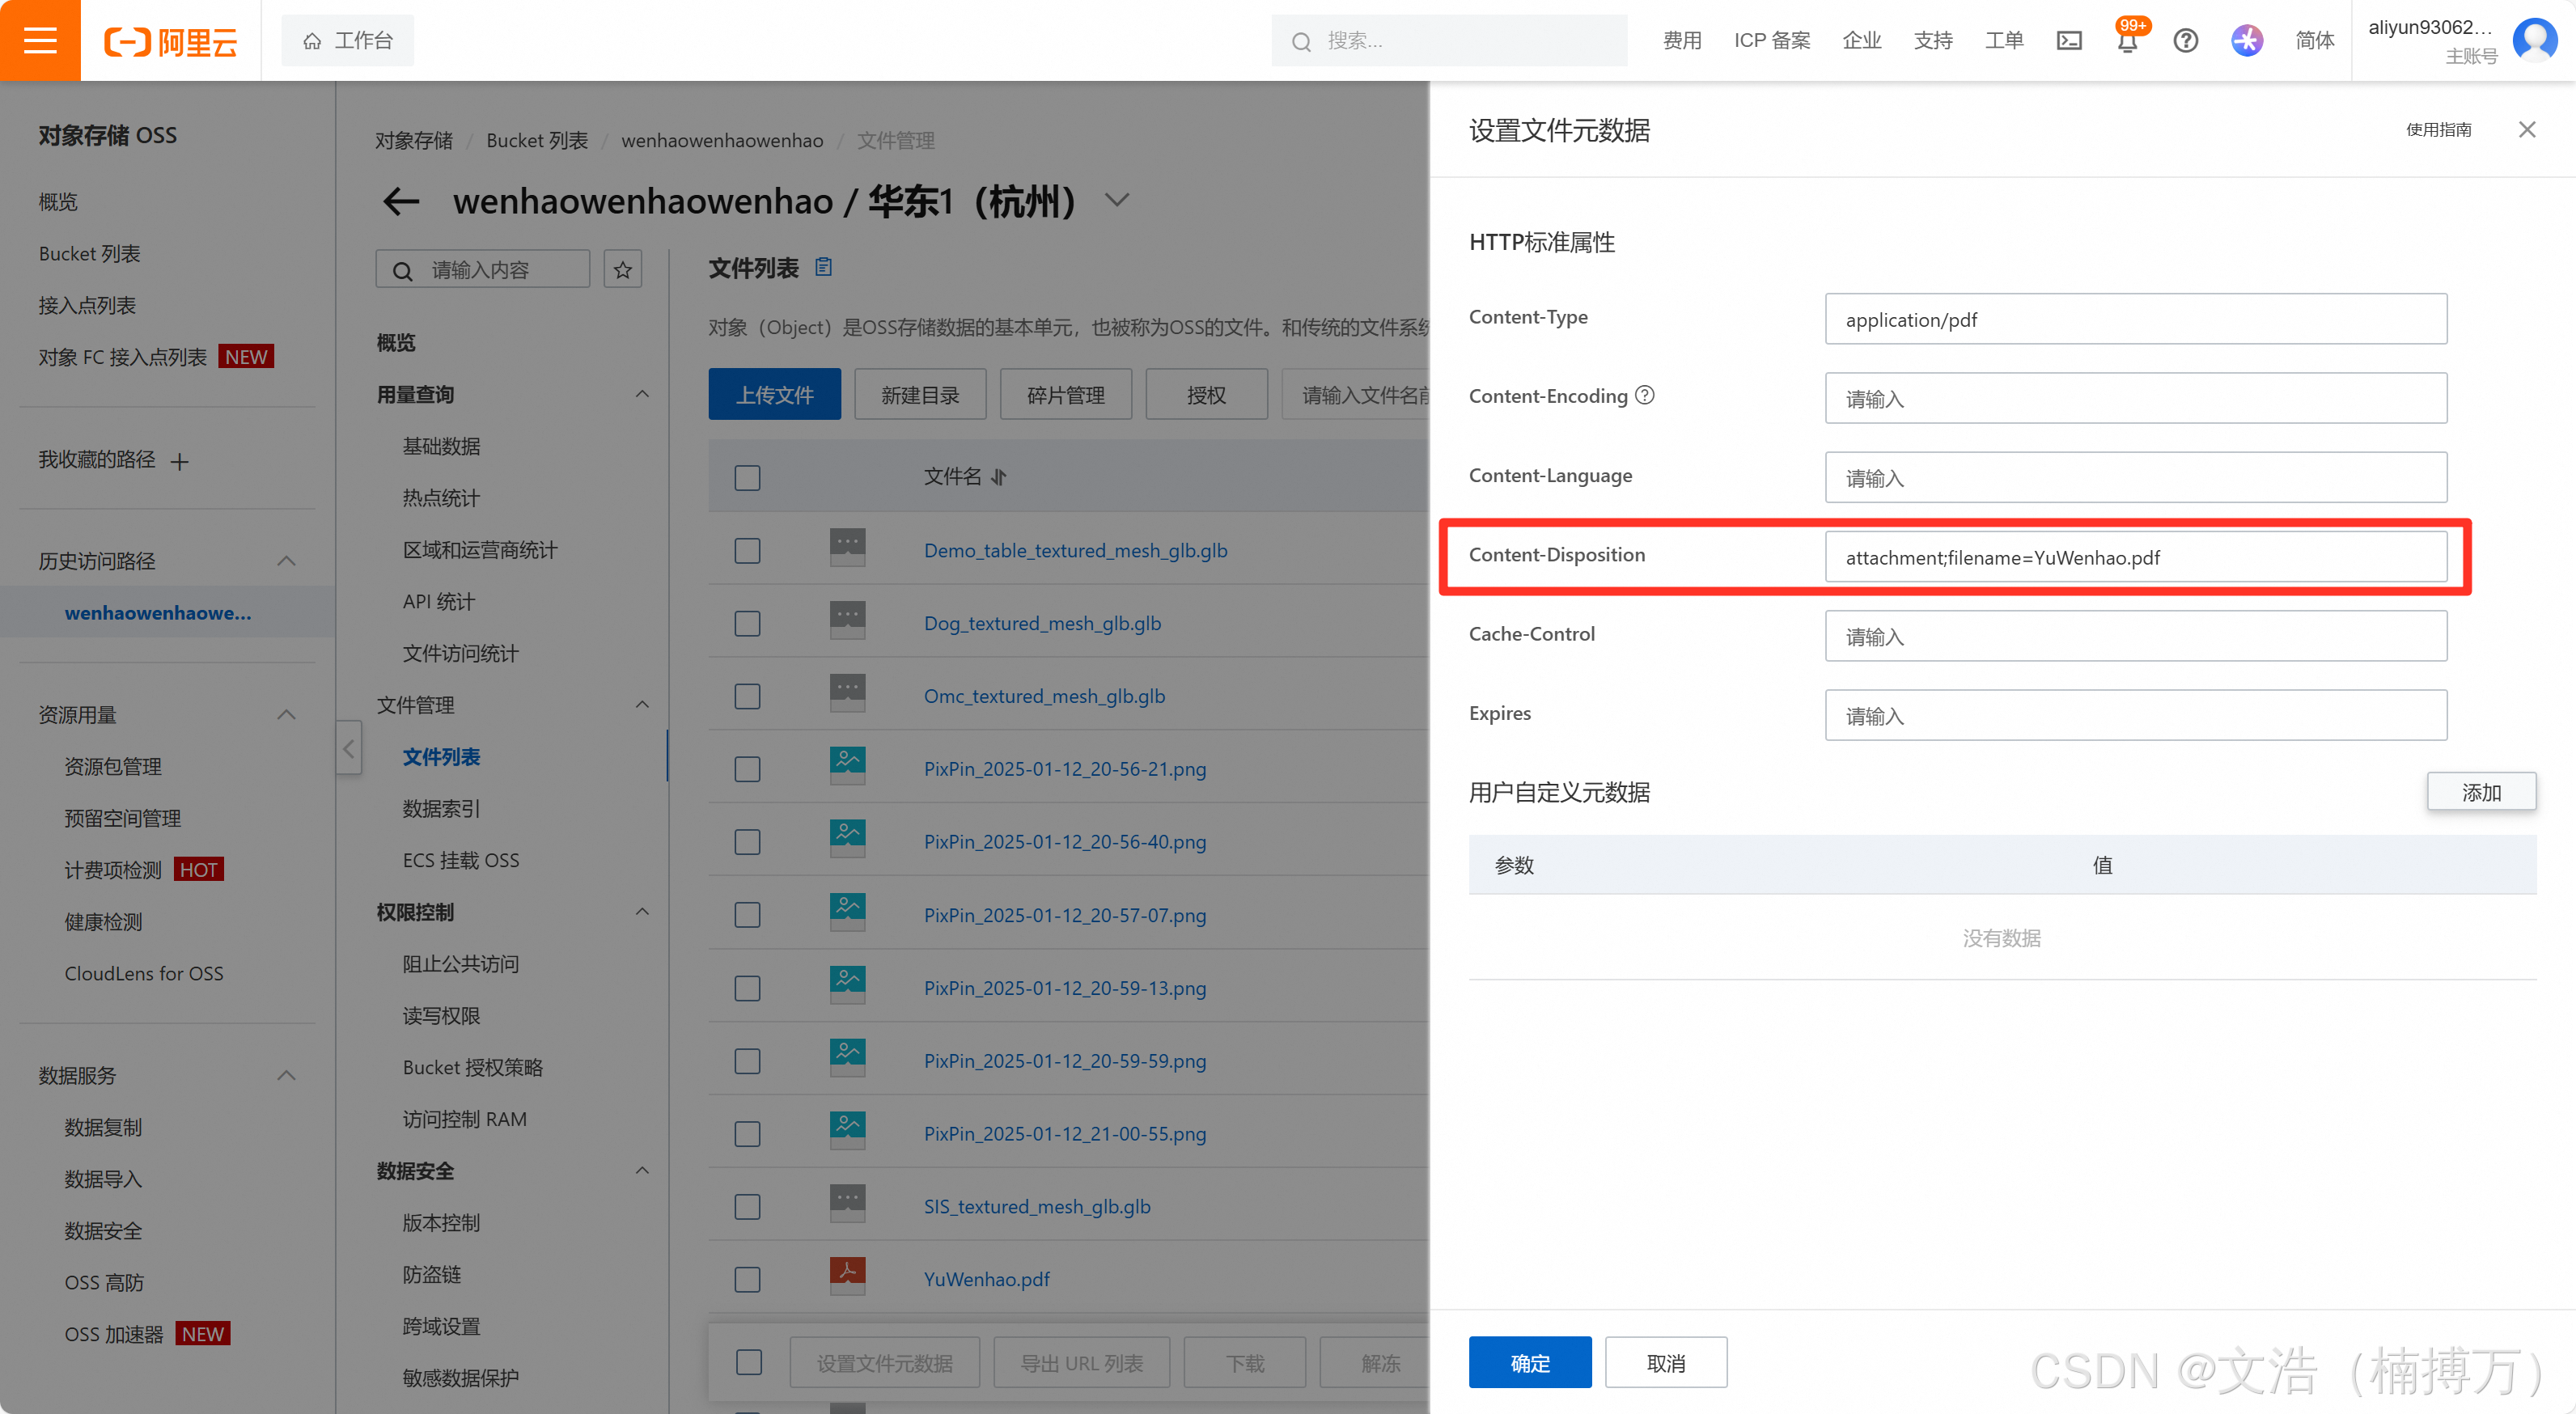This screenshot has width=2576, height=1414.
Task: Open the 使用指南 link
Action: point(2438,129)
